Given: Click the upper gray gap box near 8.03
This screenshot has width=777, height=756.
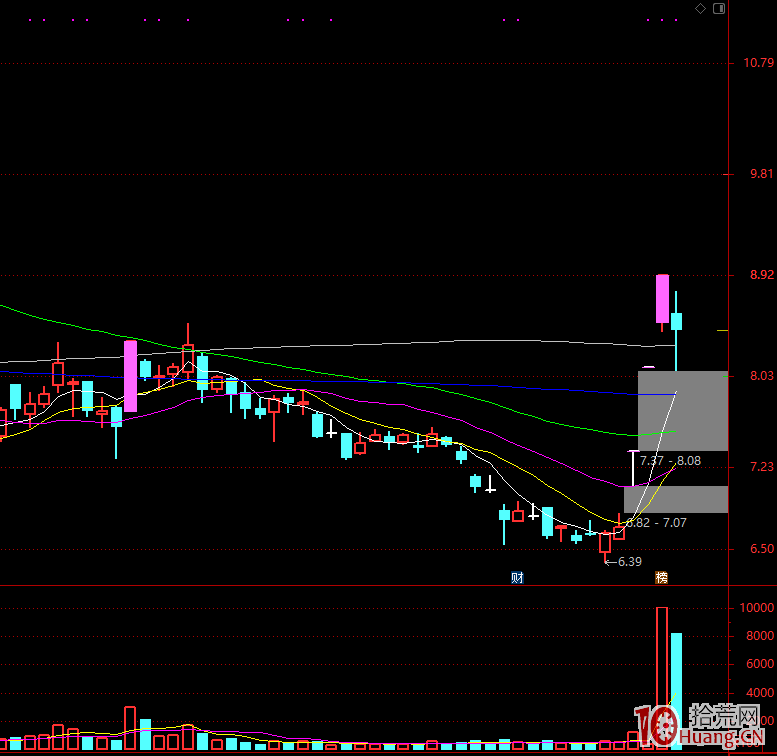Looking at the screenshot, I should click(x=683, y=411).
